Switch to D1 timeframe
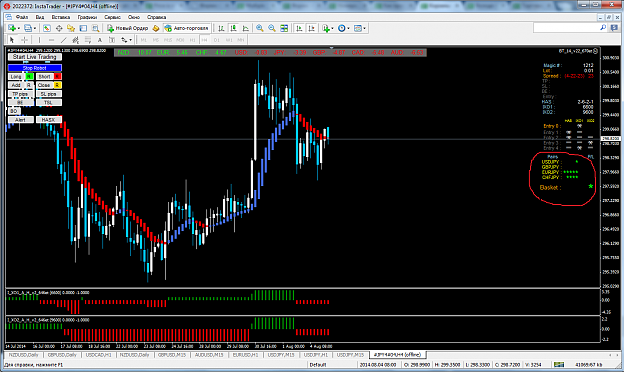The image size is (625, 372). (x=216, y=40)
